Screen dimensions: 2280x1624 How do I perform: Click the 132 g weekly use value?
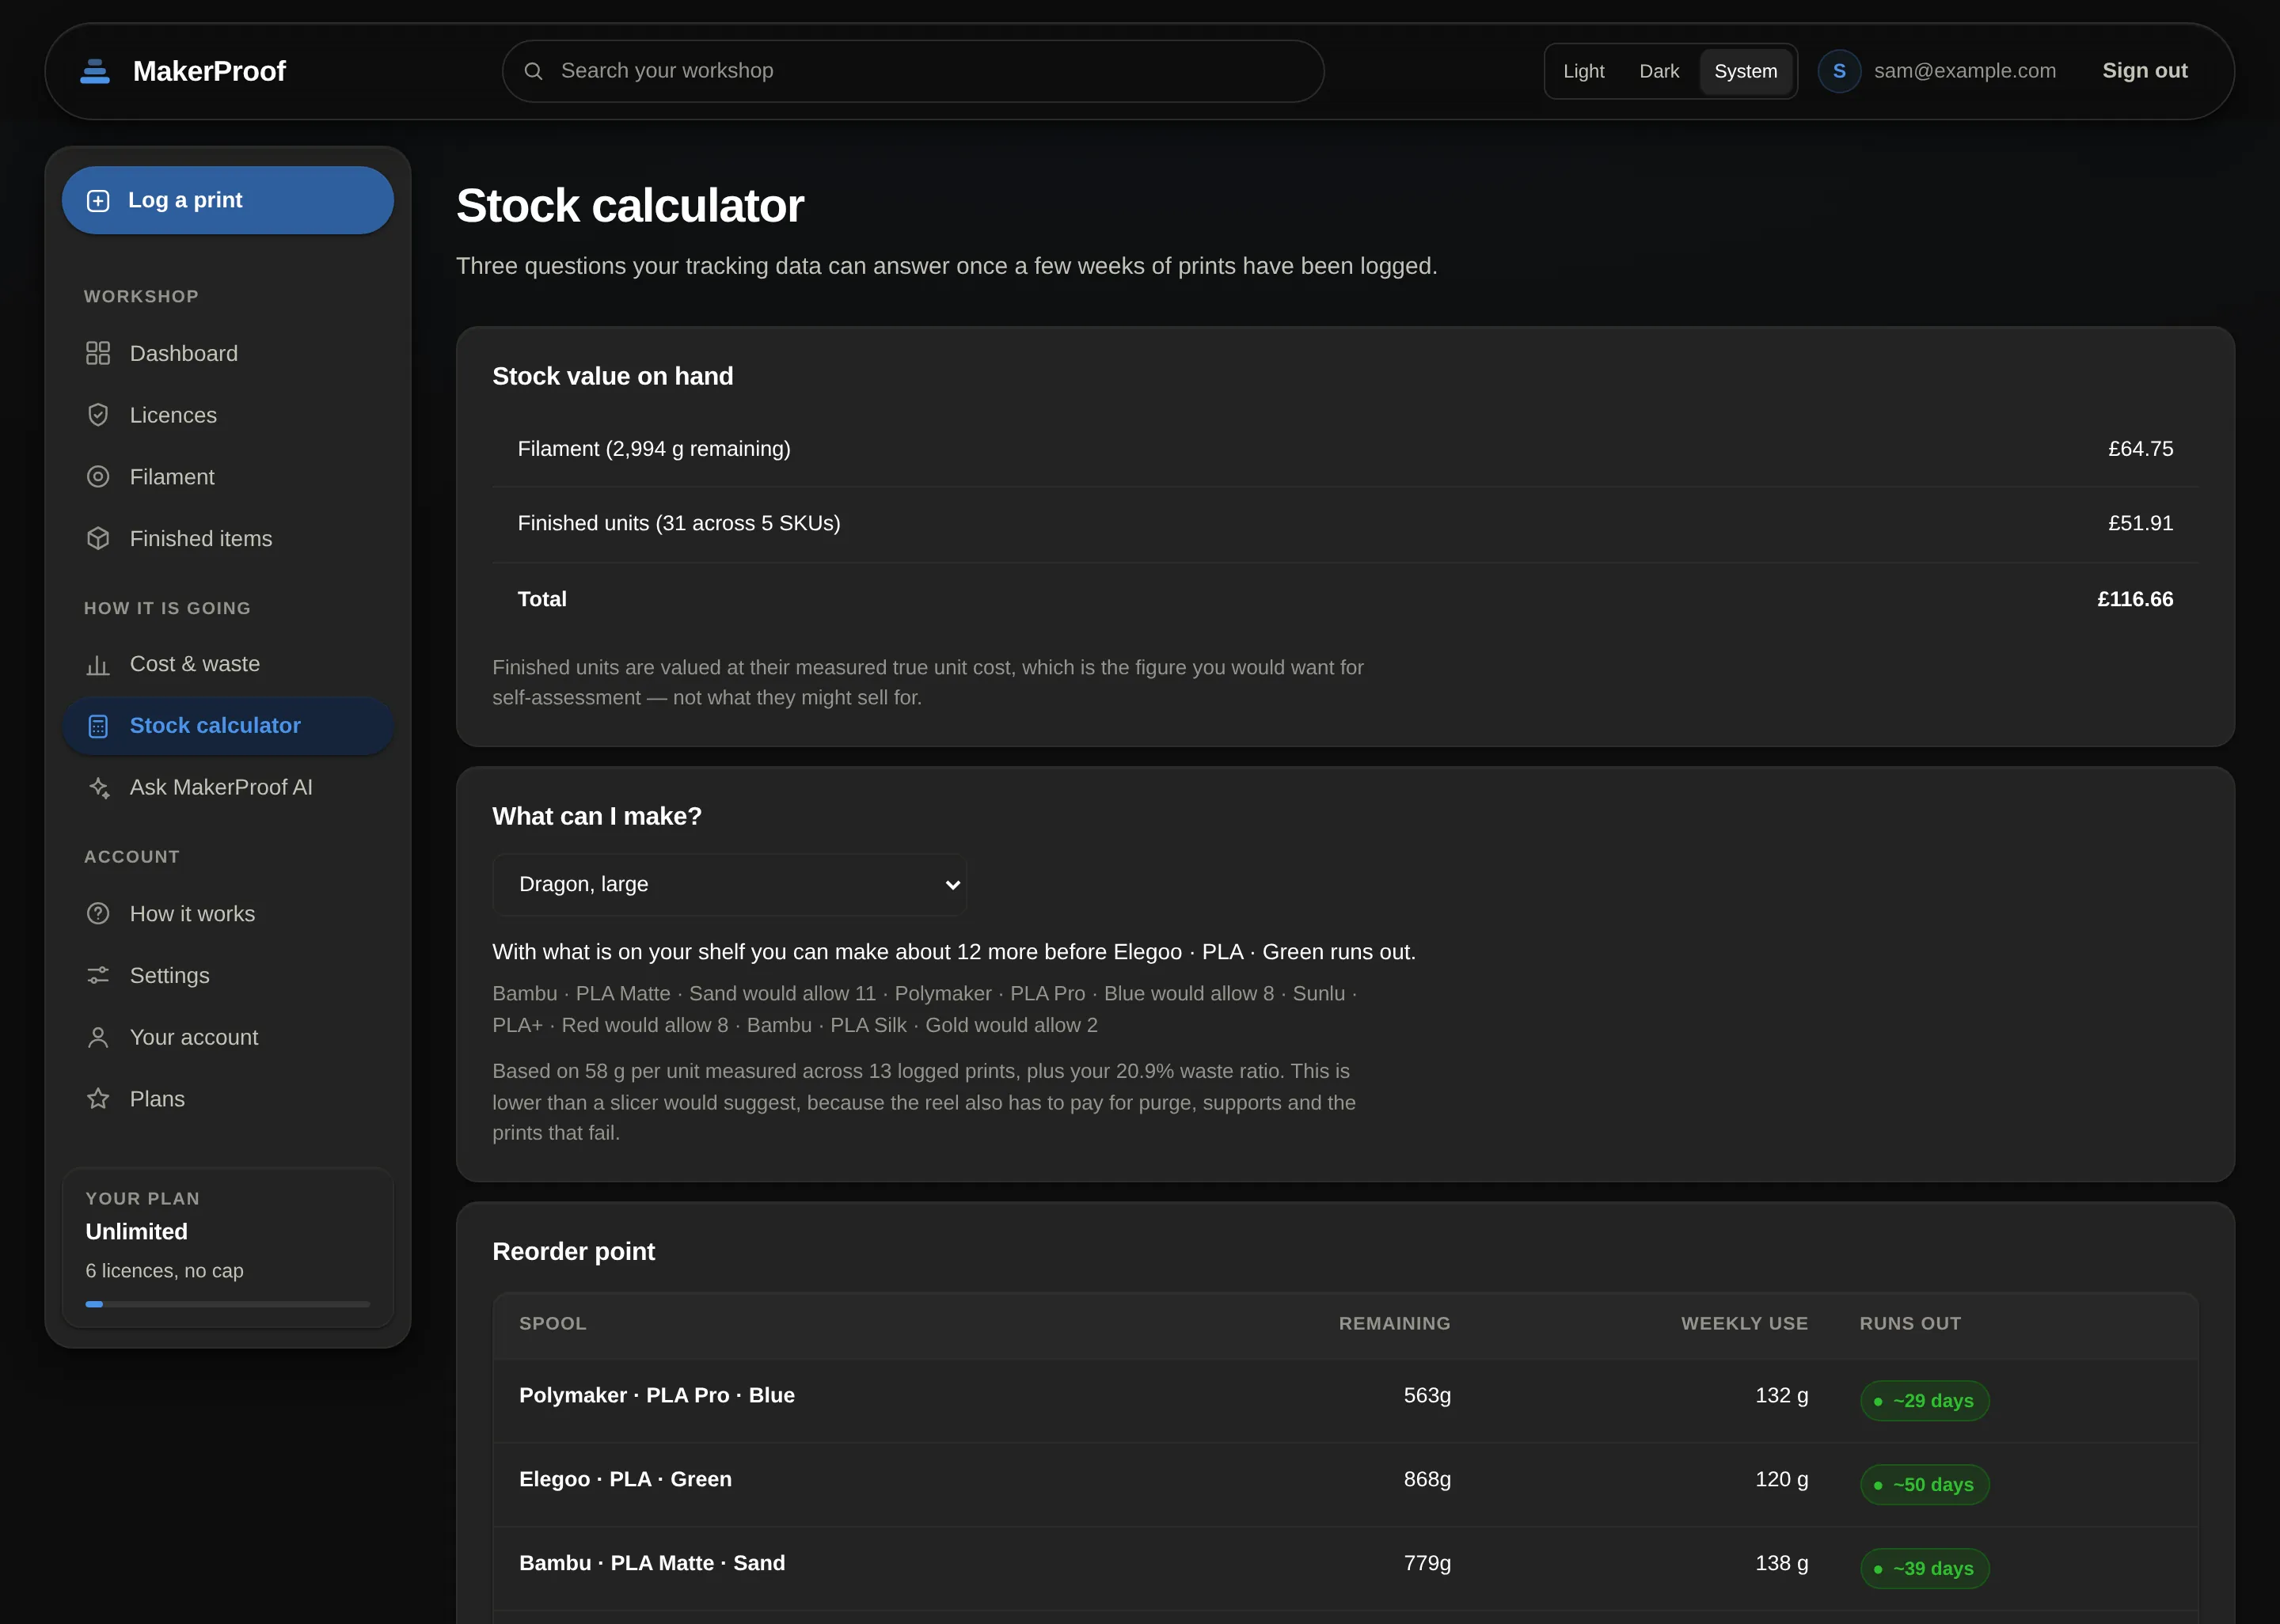[1781, 1395]
